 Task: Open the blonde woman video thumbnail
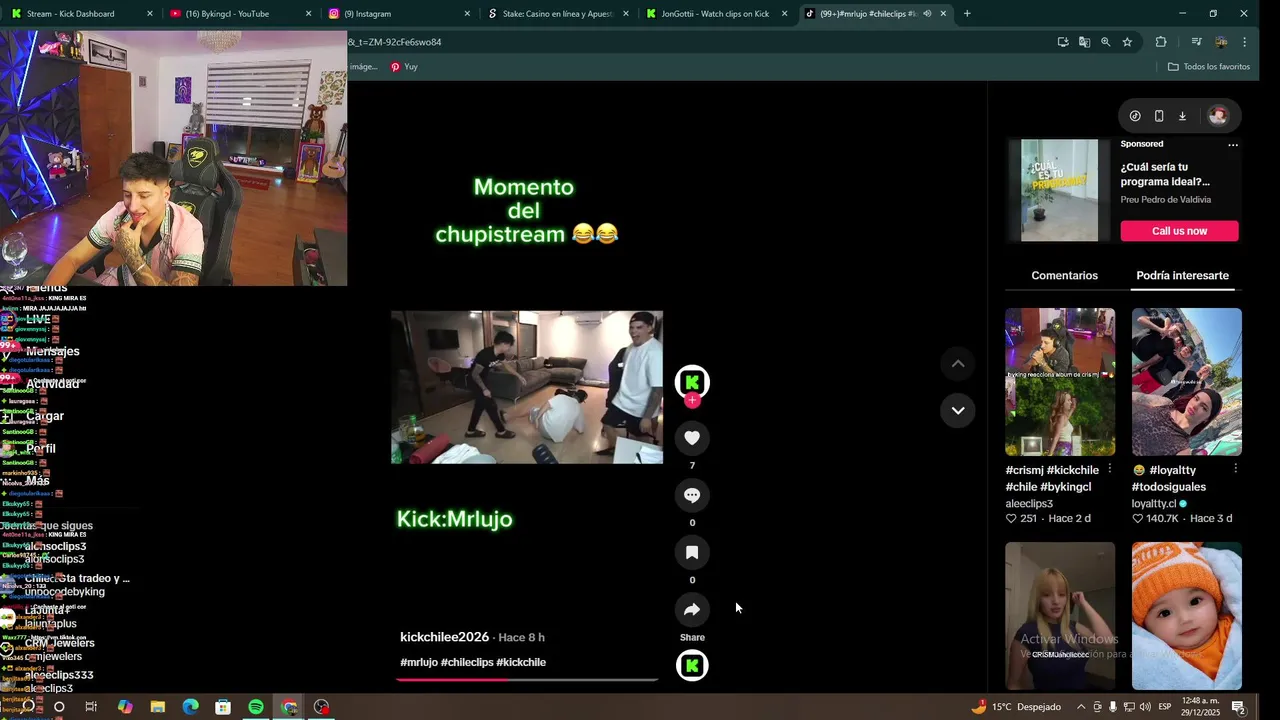coord(1060,616)
